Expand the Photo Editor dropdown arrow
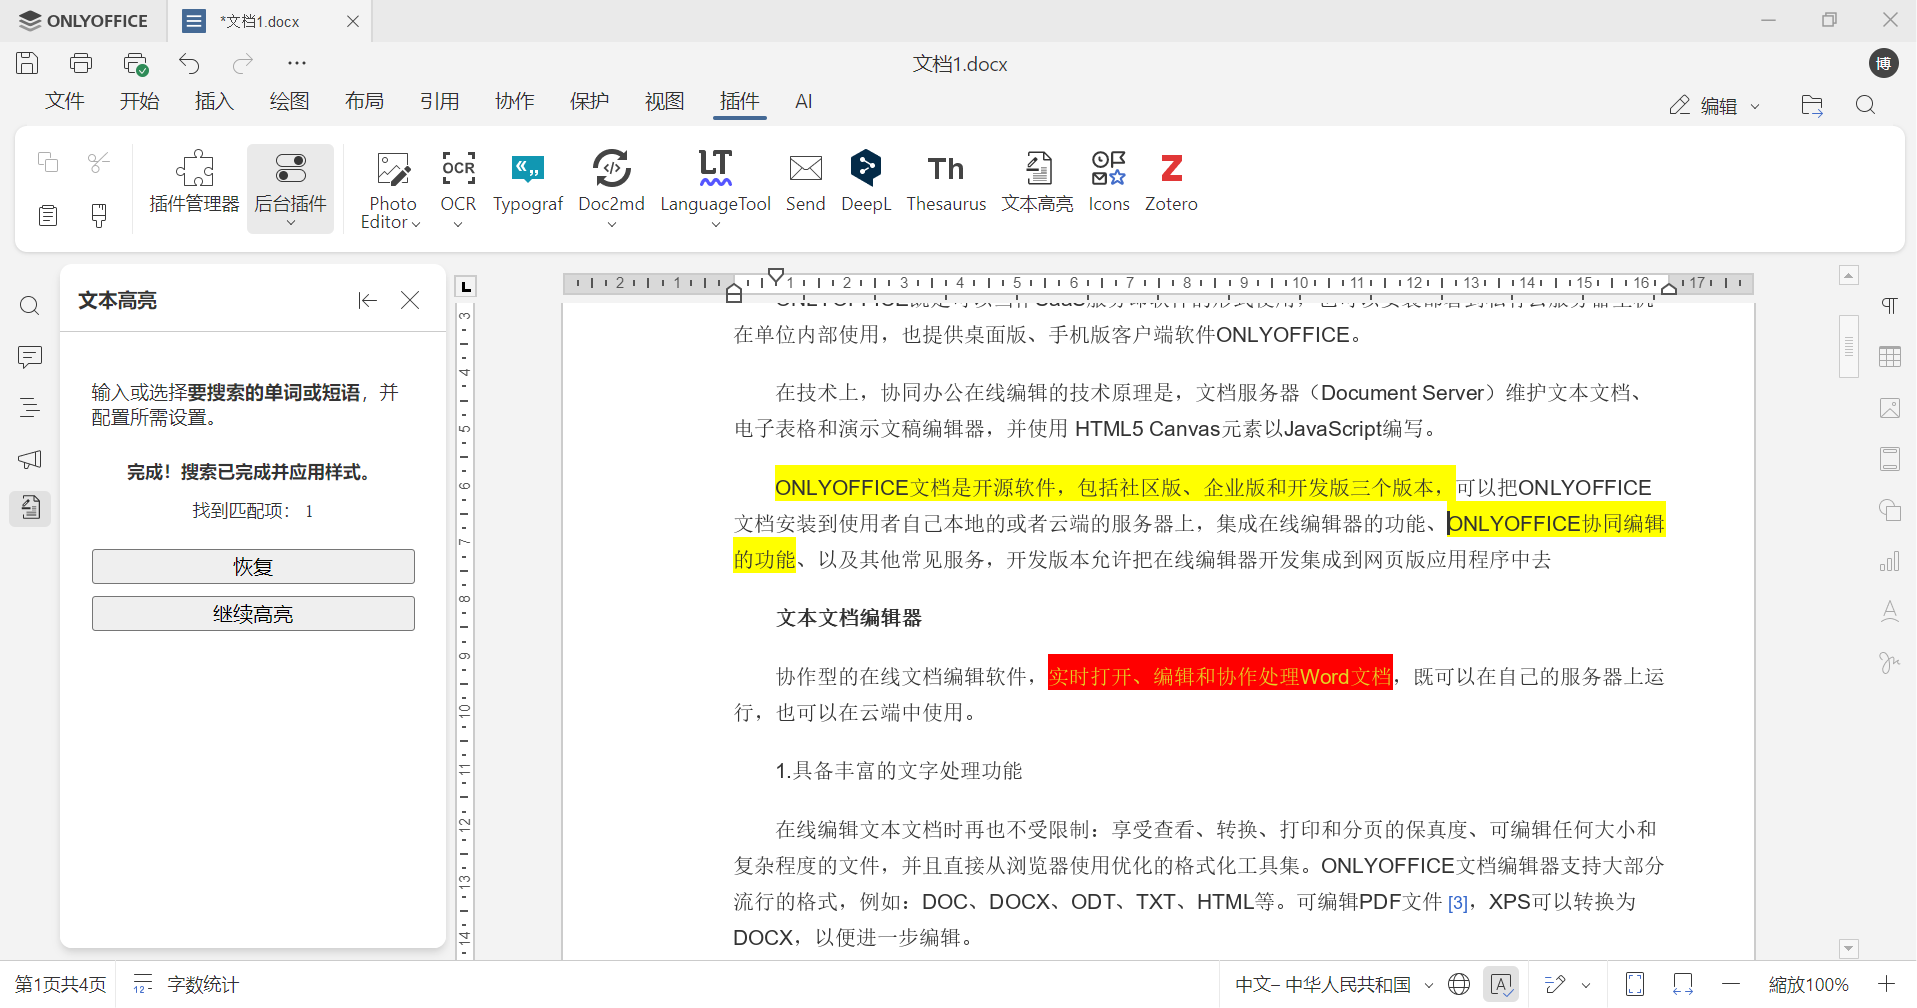This screenshot has width=1917, height=1008. click(416, 224)
